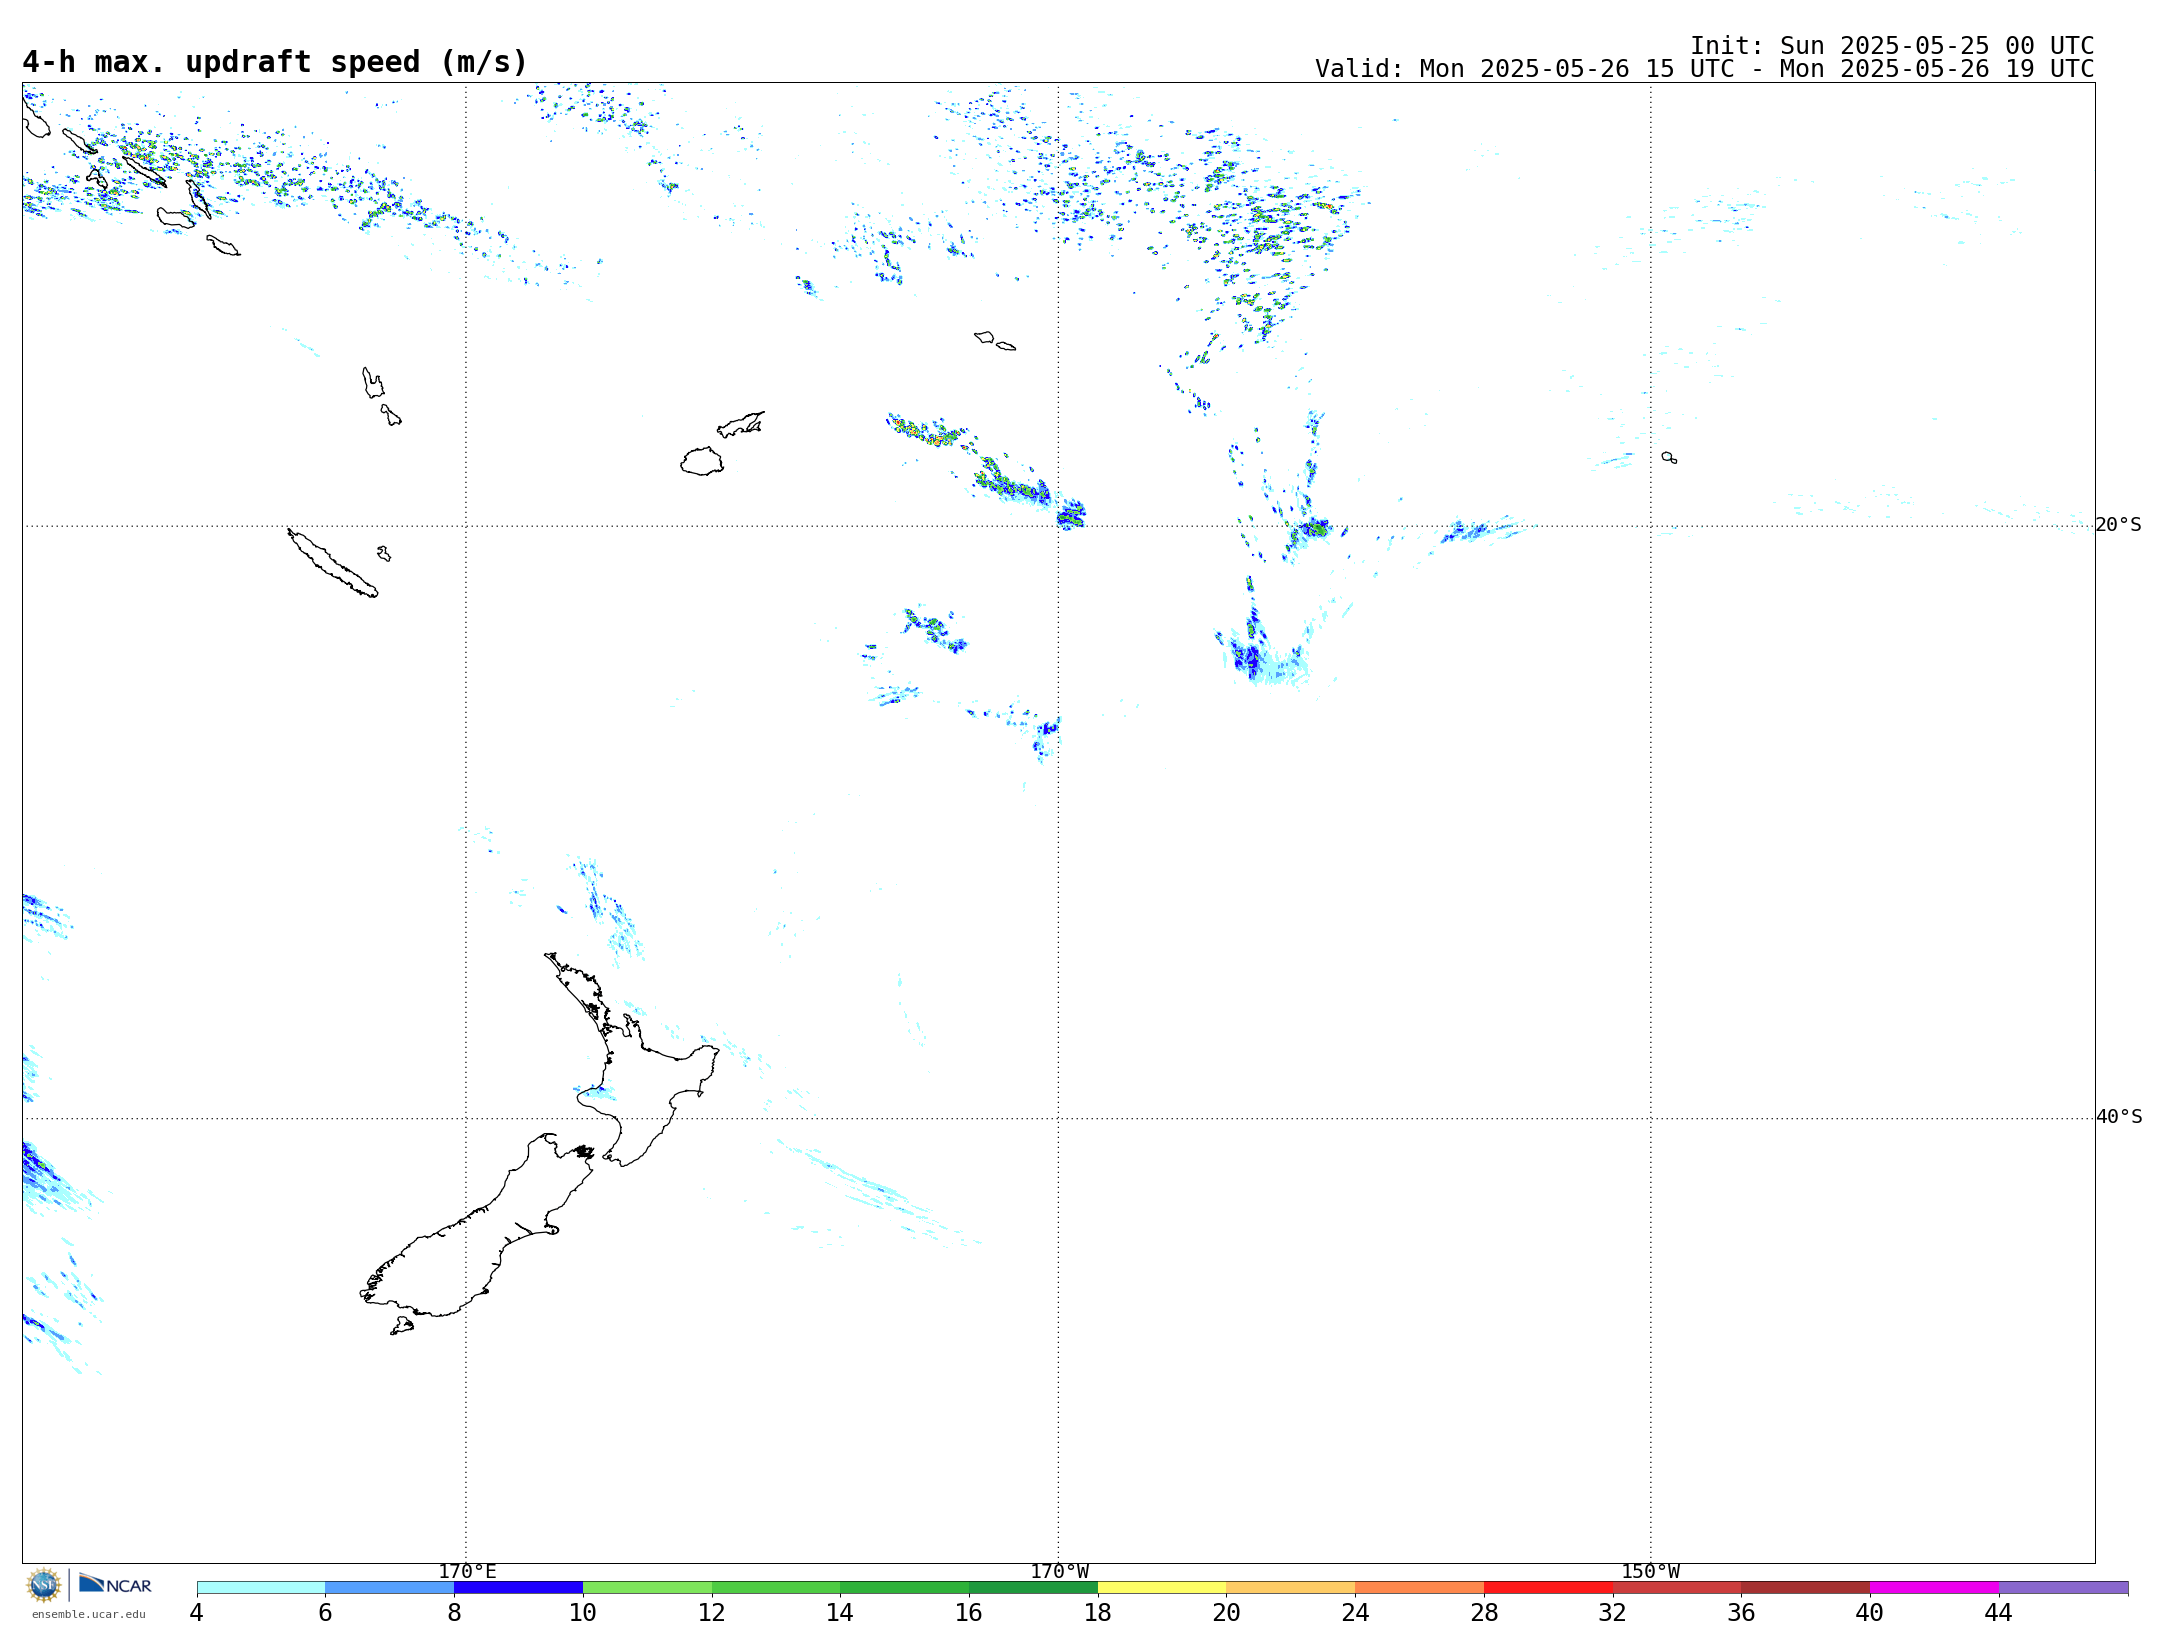This screenshot has width=2160, height=1626.
Task: Click the magenta 40-44 color swatch
Action: pos(1934,1588)
